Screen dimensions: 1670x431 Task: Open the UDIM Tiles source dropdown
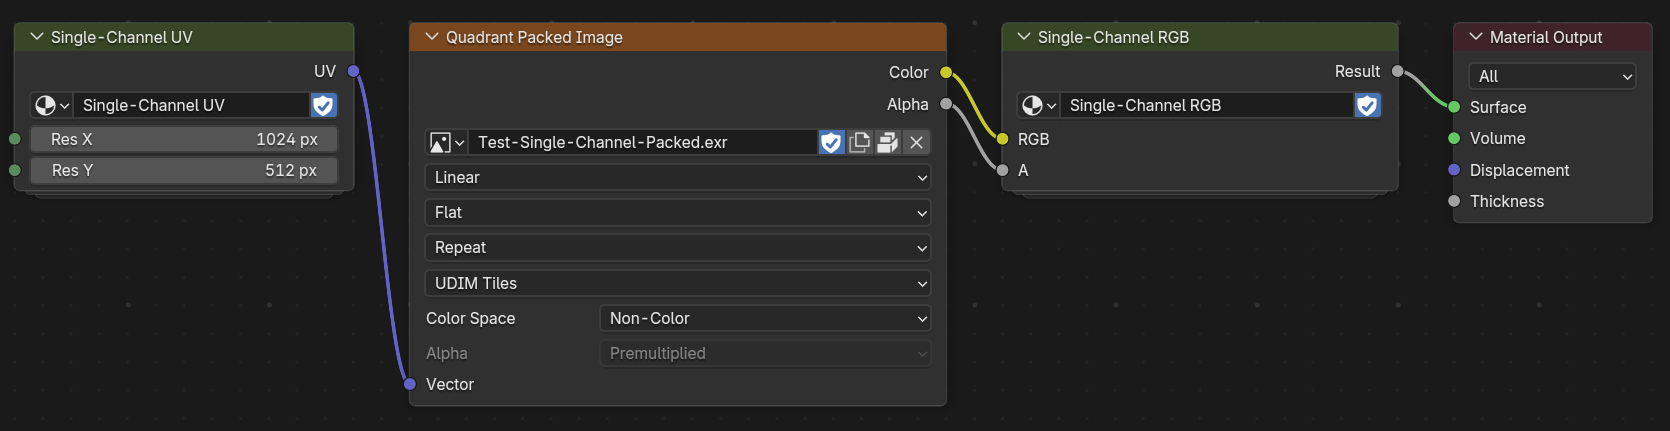point(678,283)
